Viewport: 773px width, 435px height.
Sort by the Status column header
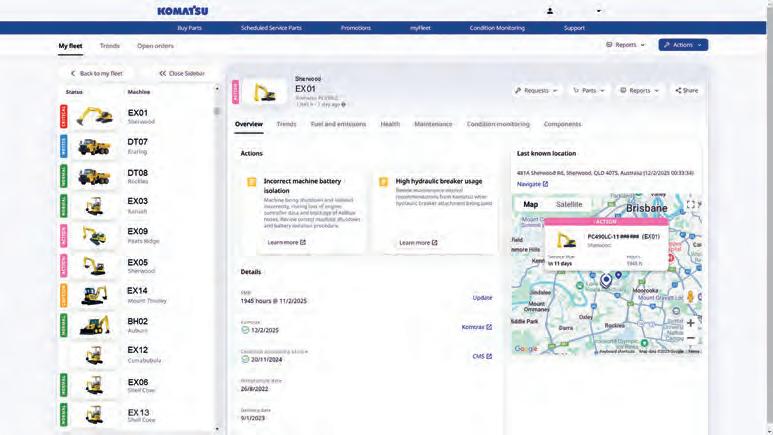coord(74,92)
